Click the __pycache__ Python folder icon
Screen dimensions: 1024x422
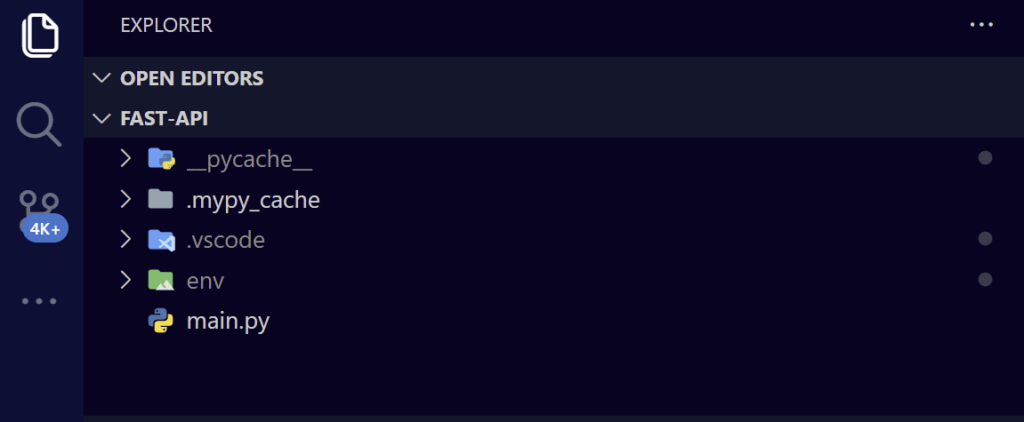(161, 158)
